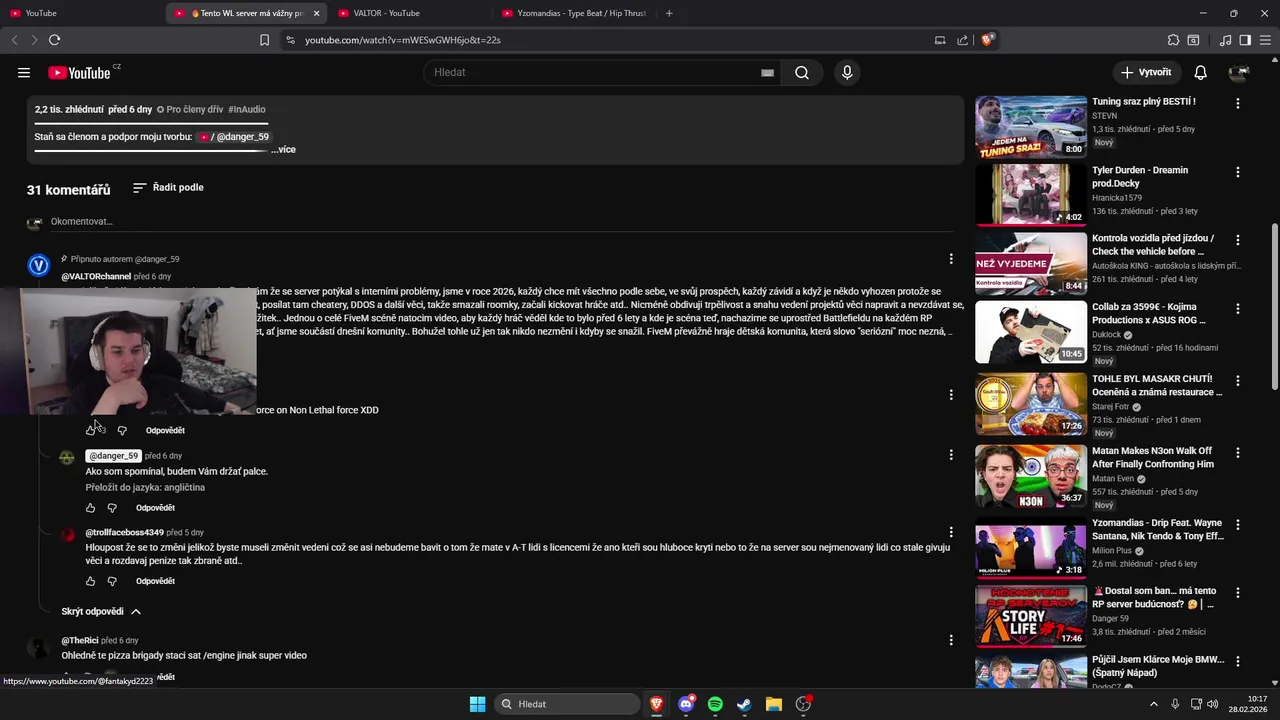The height and width of the screenshot is (720, 1280).
Task: Reply to the @danger_59 comment via Odpovědět
Action: pos(155,508)
